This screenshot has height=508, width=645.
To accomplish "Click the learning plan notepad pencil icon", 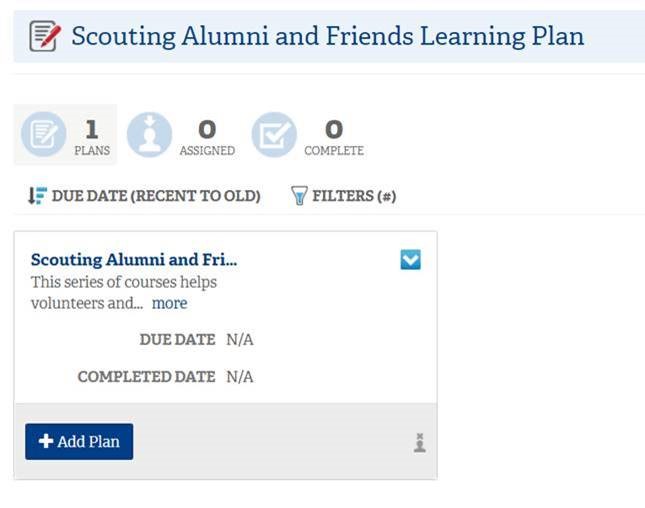I will [45, 36].
